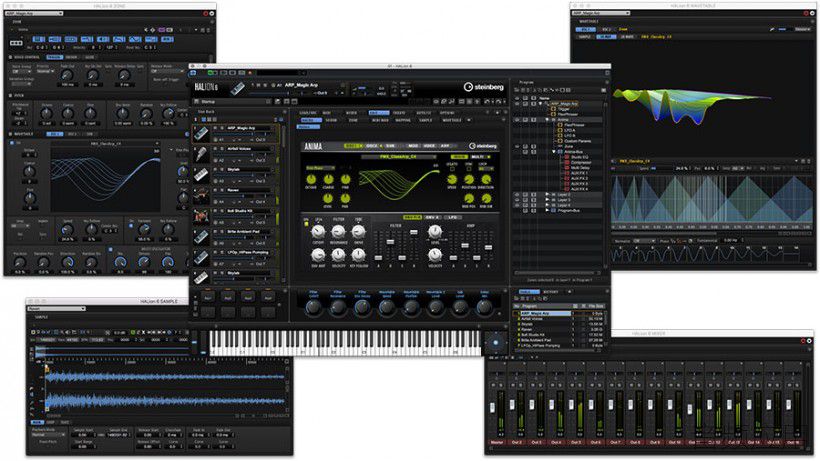820x461 pixels.
Task: Select Compressor in the program tree
Action: click(x=581, y=163)
